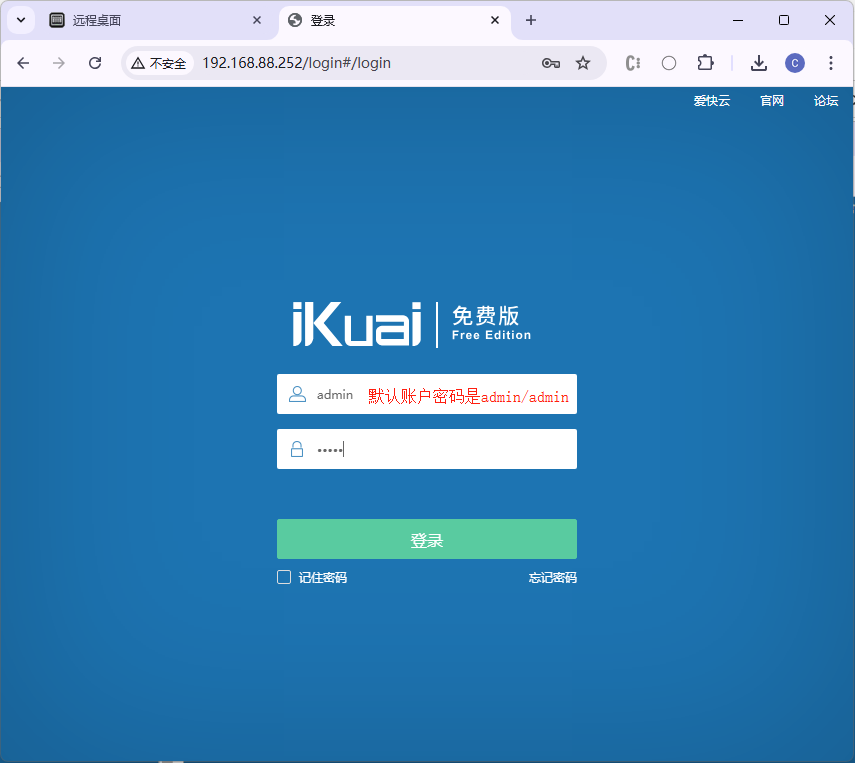This screenshot has width=855, height=763.
Task: Enable the 记住密码 checkbox
Action: [284, 577]
